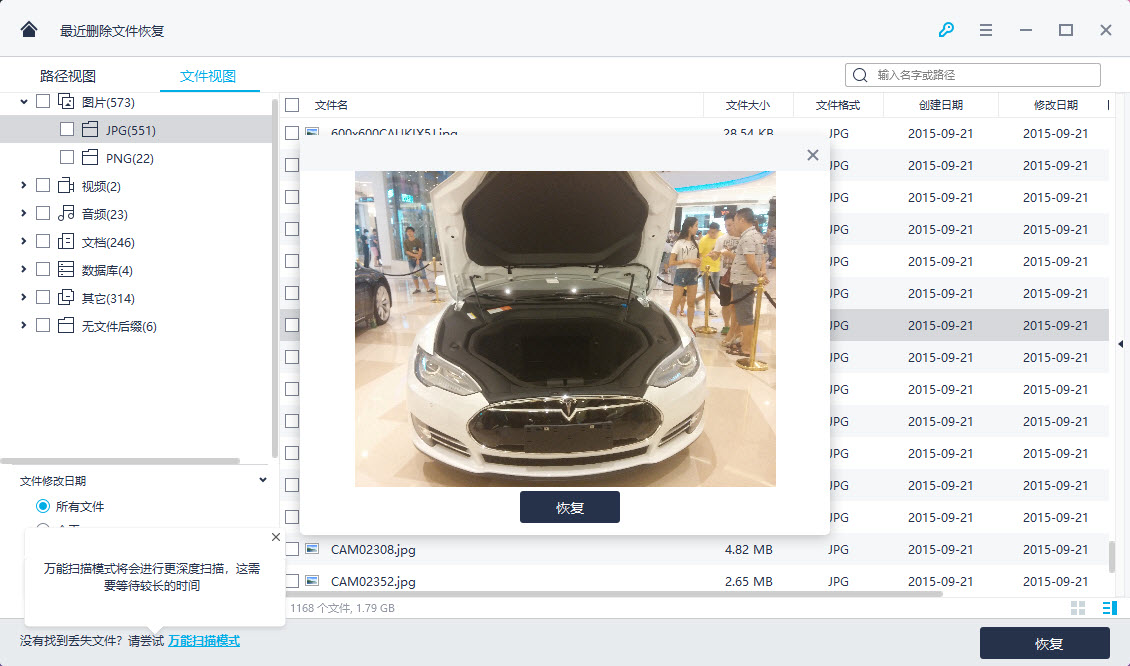Click the key activation icon
Image resolution: width=1130 pixels, height=666 pixels.
tap(946, 30)
